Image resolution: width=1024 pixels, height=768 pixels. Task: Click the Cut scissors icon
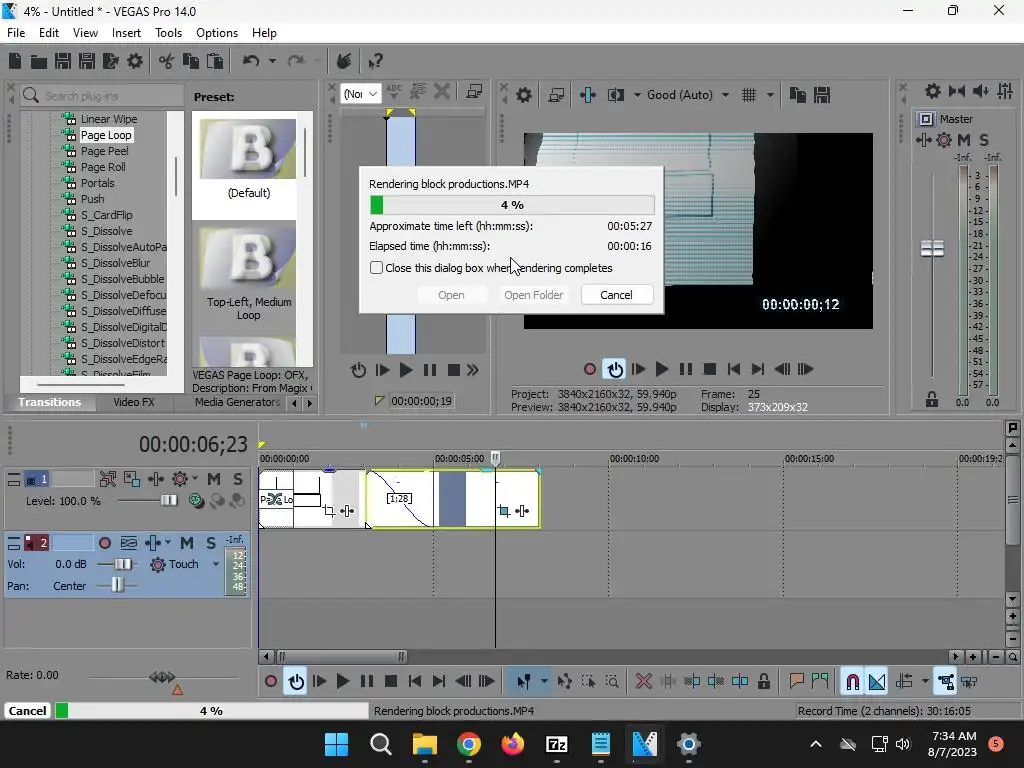click(167, 61)
